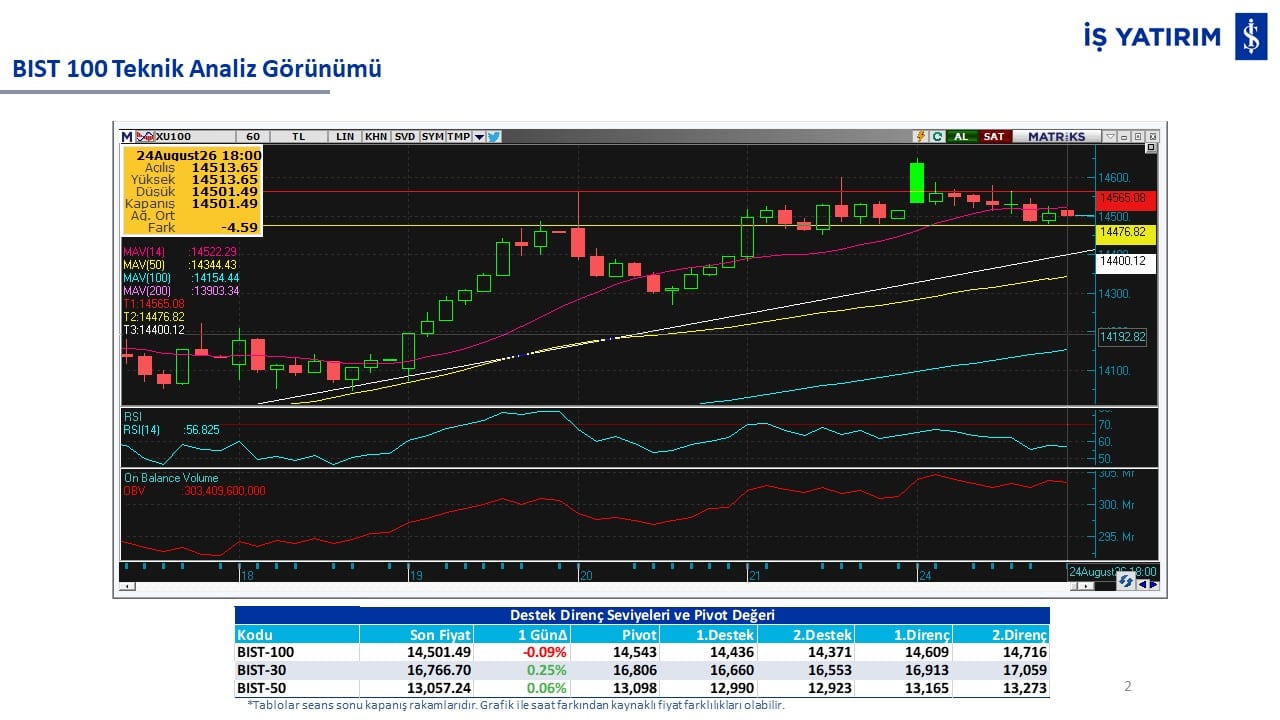Click the 14192.82 crosshair price label
1280x720 pixels.
(x=1122, y=337)
